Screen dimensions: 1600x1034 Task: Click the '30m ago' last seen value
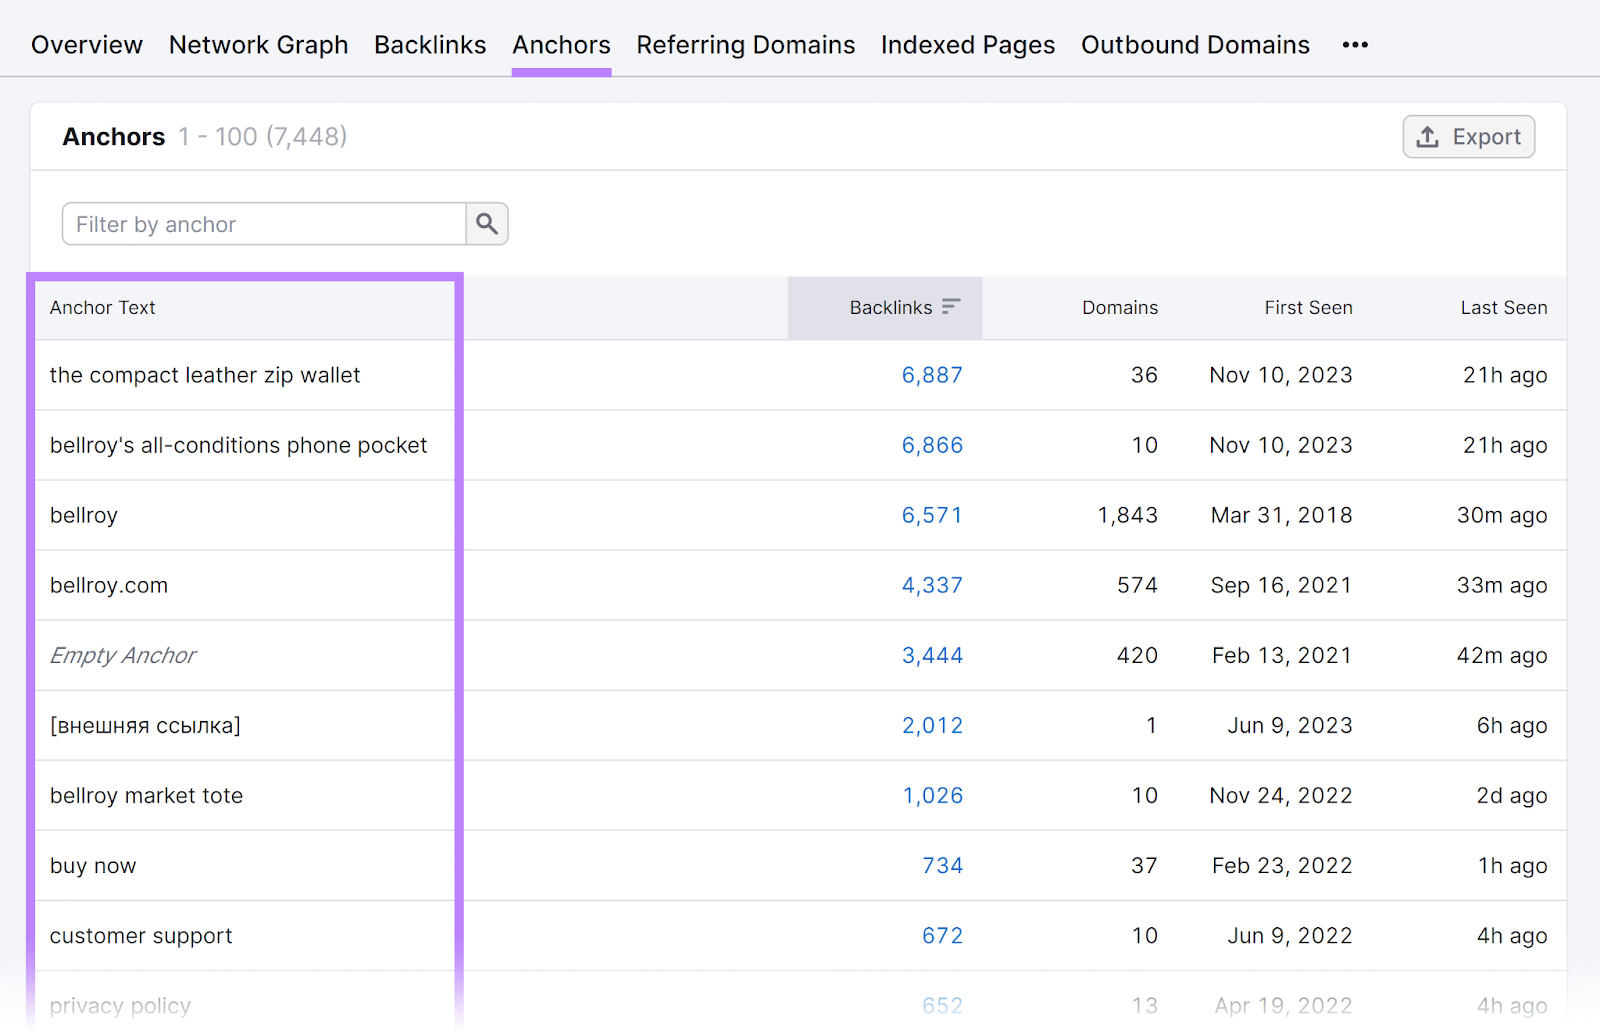pyautogui.click(x=1502, y=515)
